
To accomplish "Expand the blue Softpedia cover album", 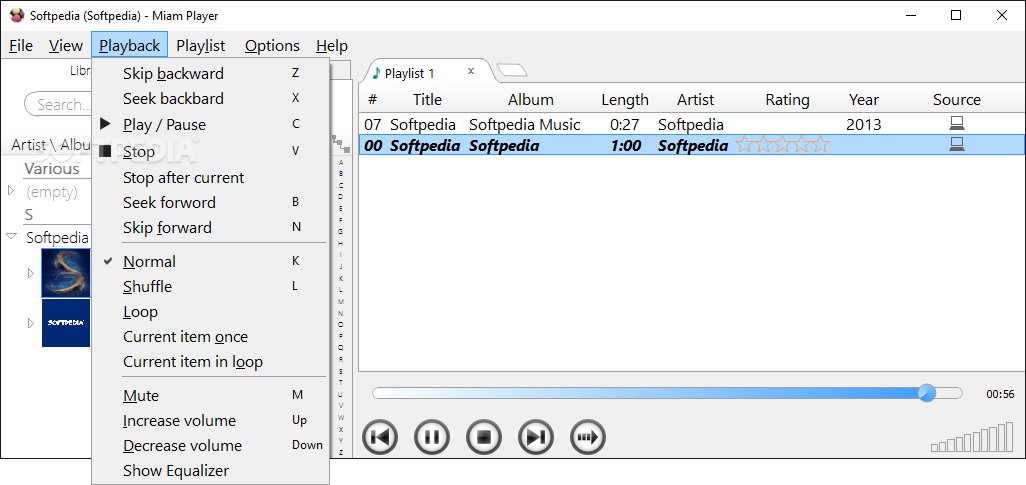I will point(30,323).
